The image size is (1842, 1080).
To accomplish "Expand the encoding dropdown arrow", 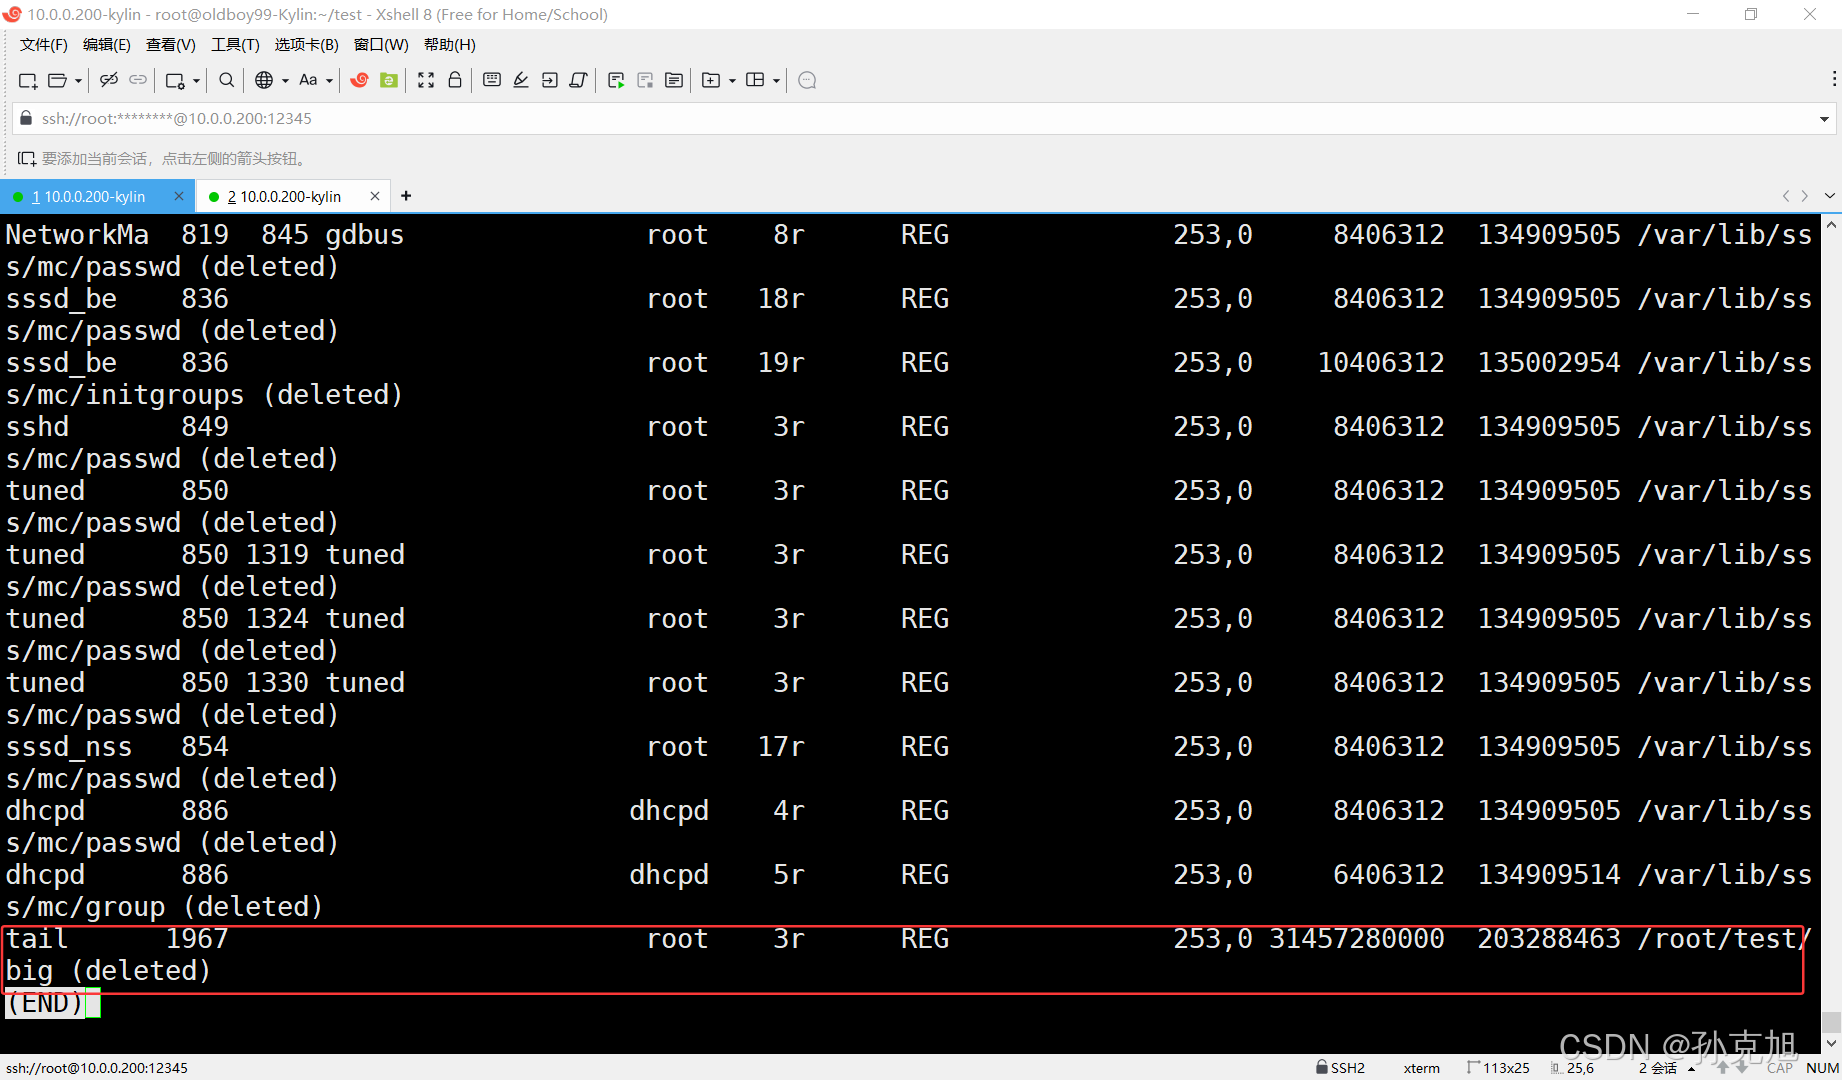I will (x=285, y=81).
